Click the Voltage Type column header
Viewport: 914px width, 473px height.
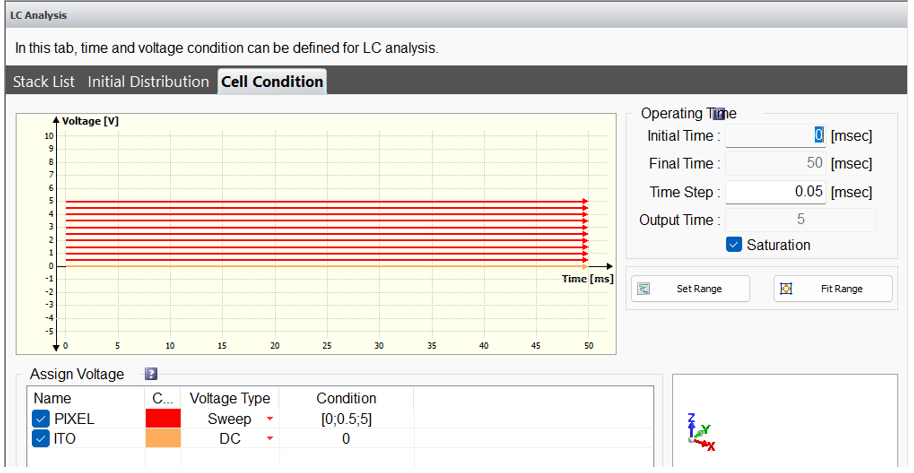[230, 398]
